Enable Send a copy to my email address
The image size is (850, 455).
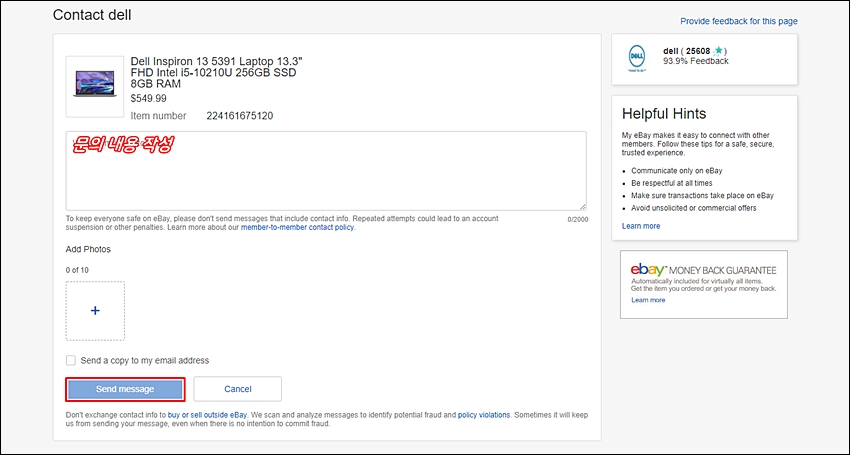coord(71,361)
